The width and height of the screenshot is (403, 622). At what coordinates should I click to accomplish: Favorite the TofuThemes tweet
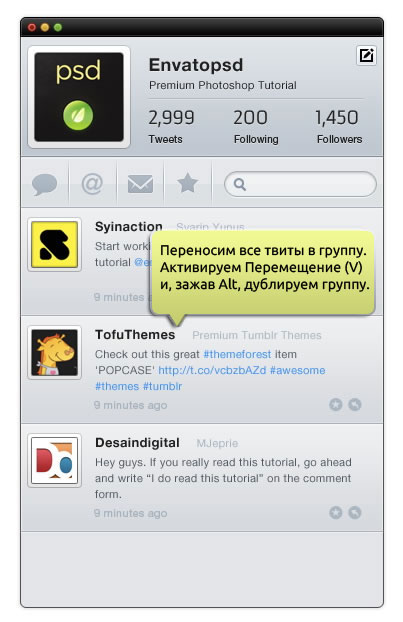[336, 405]
